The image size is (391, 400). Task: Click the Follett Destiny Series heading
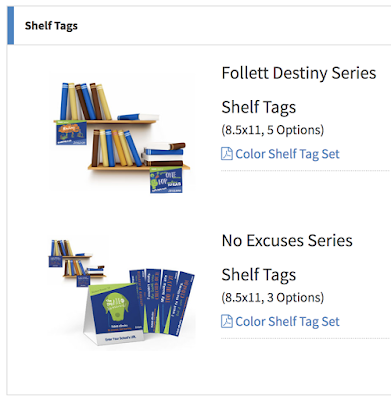pos(299,73)
